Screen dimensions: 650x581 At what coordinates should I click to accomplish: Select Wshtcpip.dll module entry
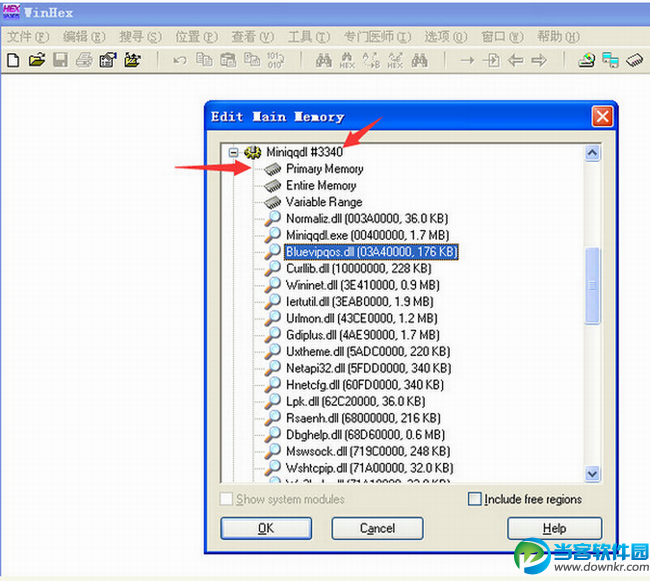(370, 467)
